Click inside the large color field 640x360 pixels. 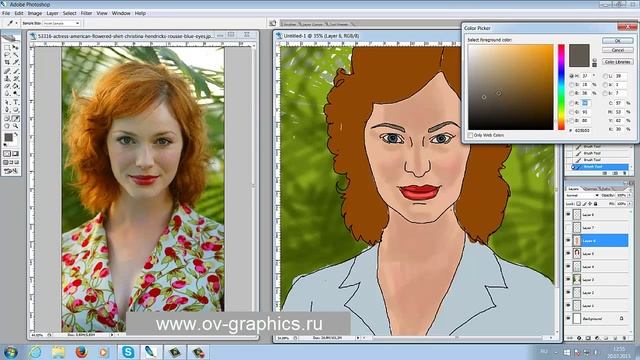(x=511, y=87)
